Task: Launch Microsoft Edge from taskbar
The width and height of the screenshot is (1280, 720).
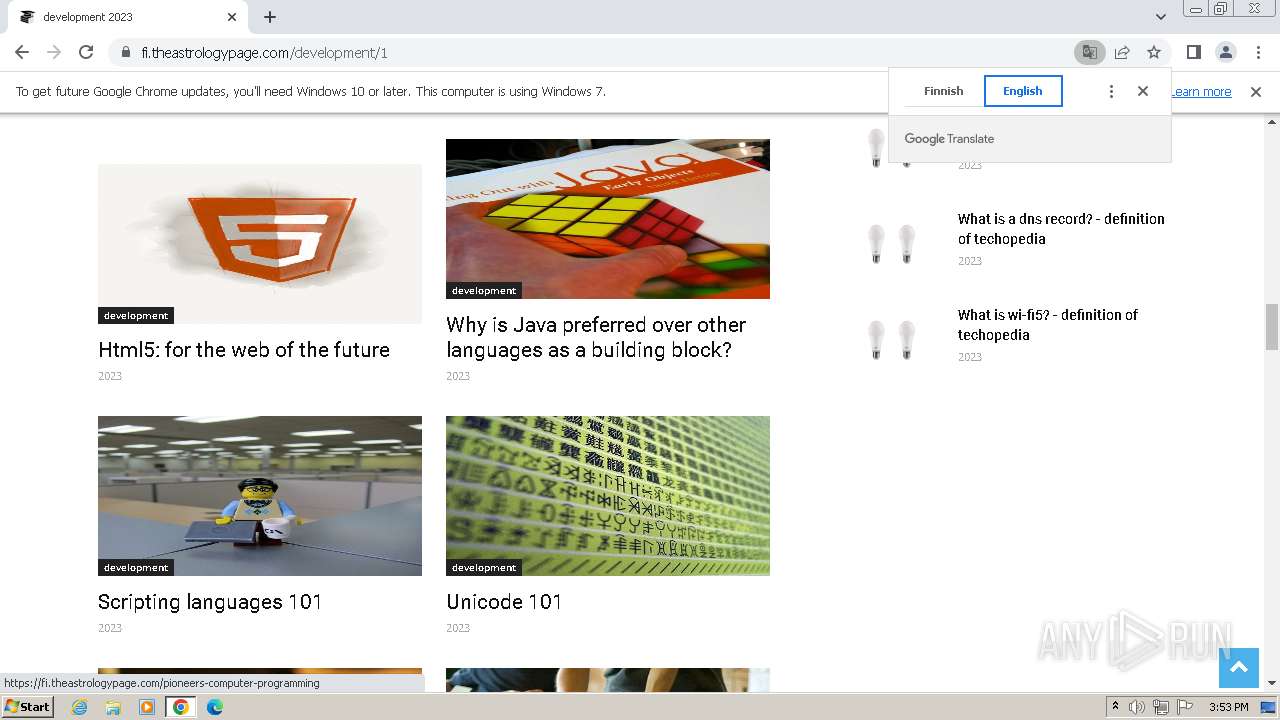Action: 214,707
